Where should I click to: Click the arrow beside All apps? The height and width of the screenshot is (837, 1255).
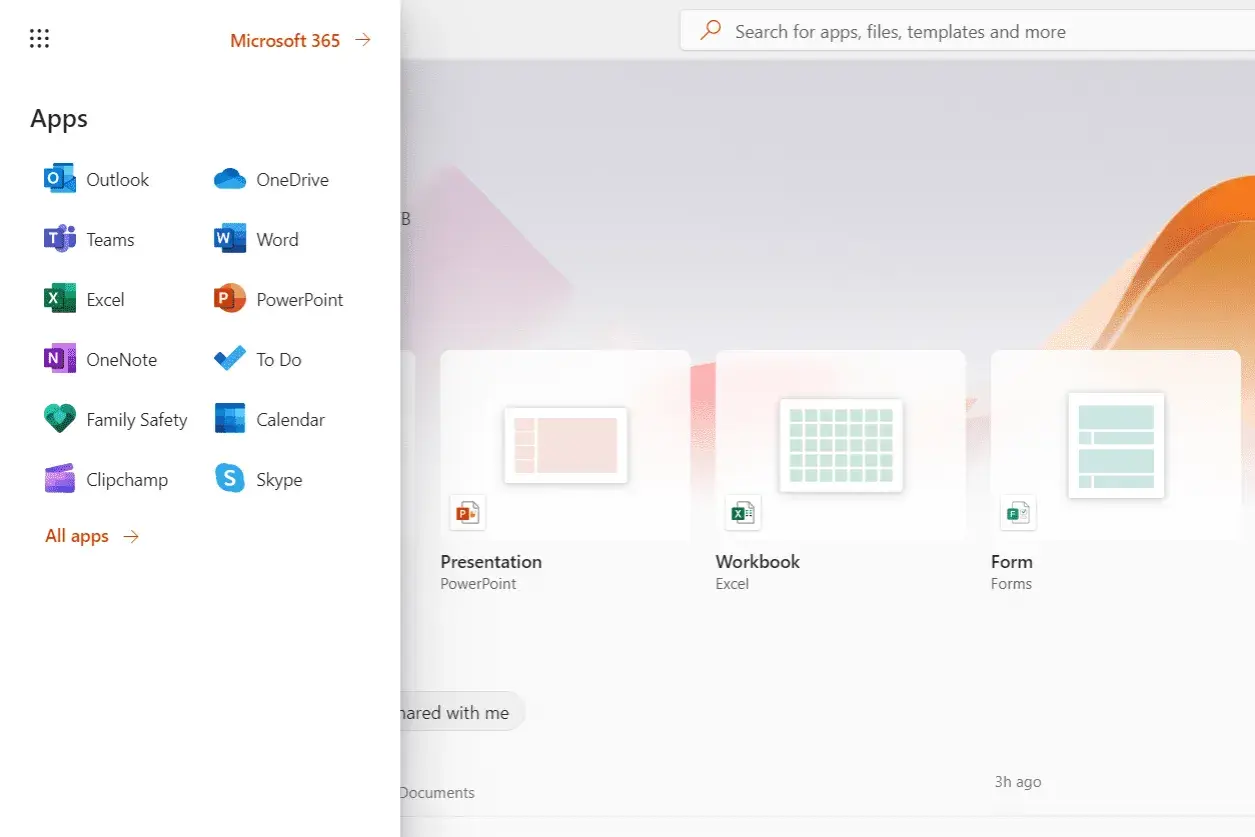(x=131, y=537)
